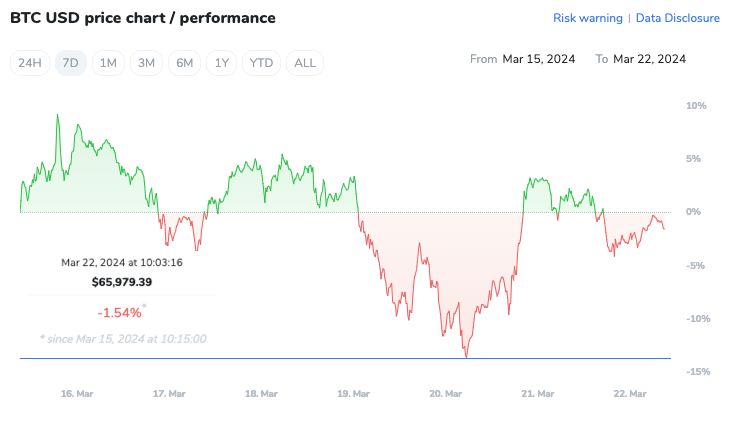Click the chart title heading
Viewport: 736px width, 430px height.
pos(142,18)
